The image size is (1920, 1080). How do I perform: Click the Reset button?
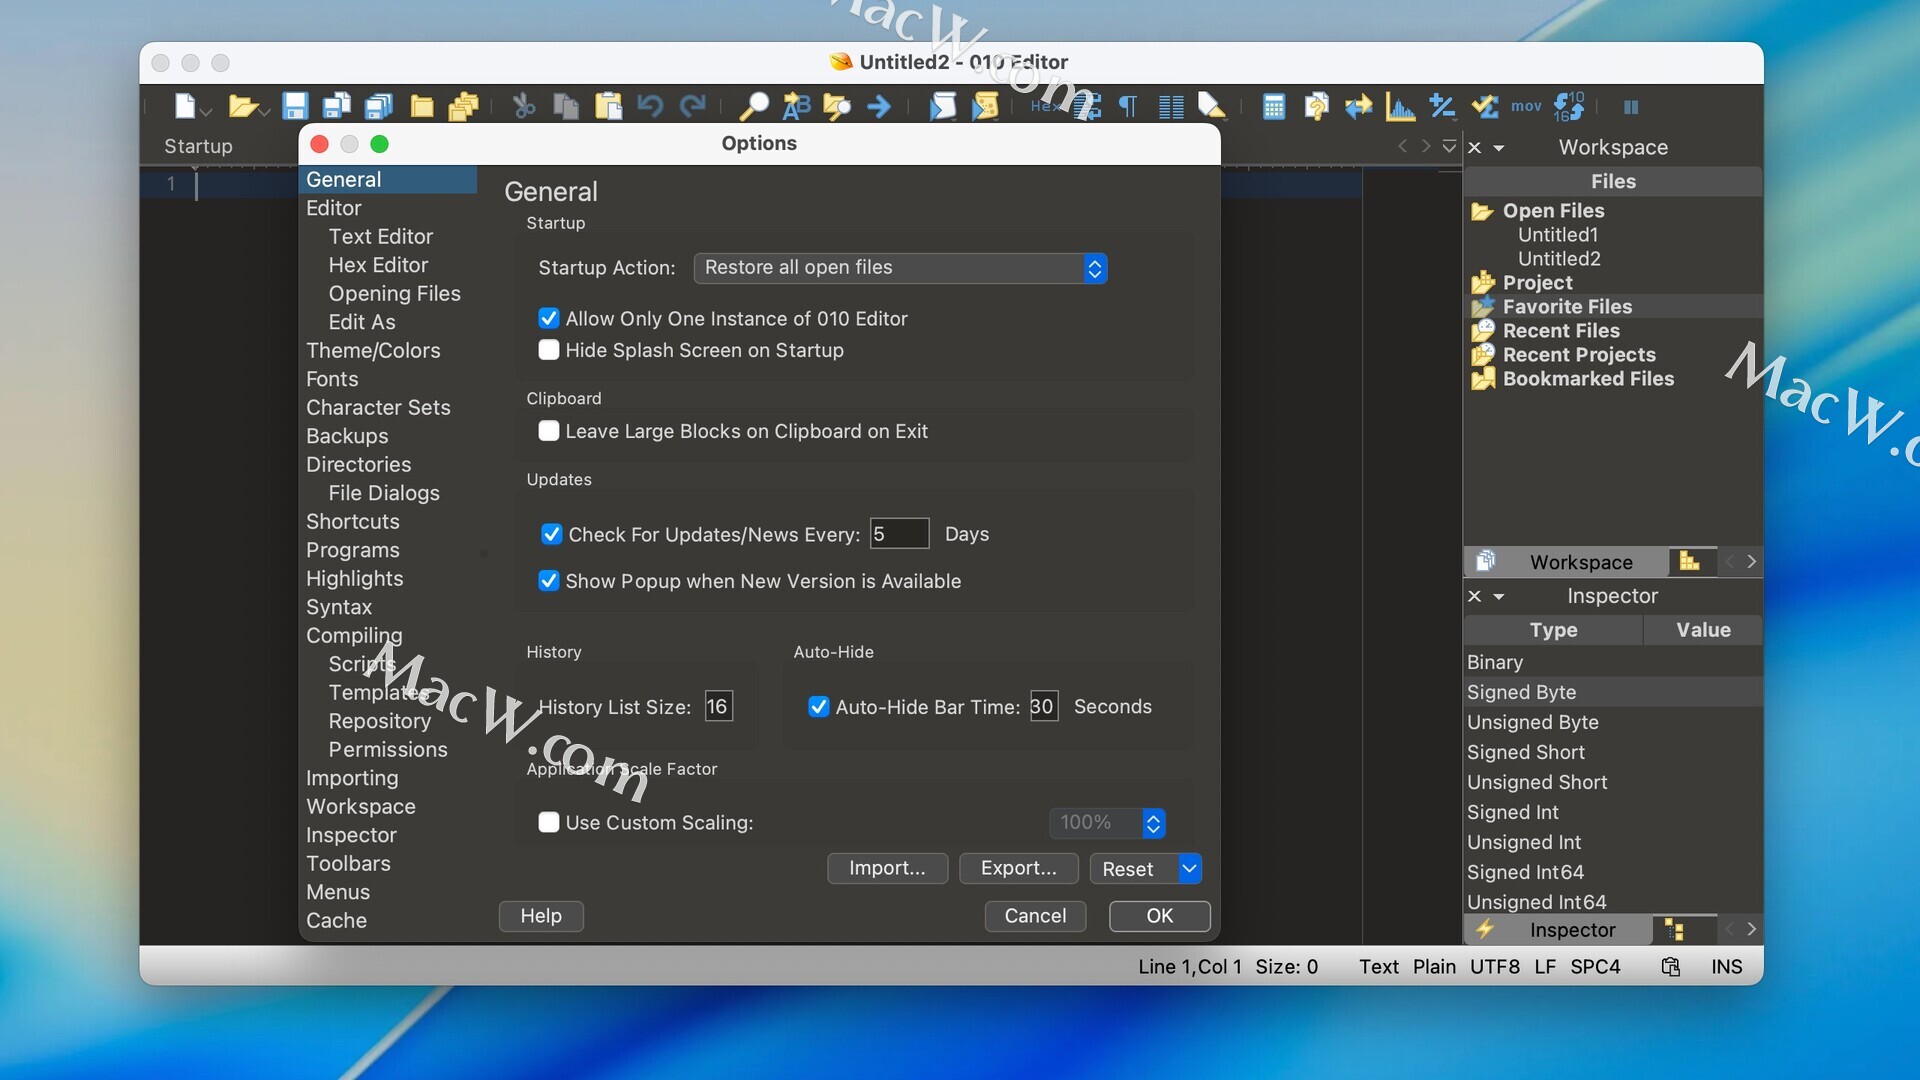pos(1134,869)
